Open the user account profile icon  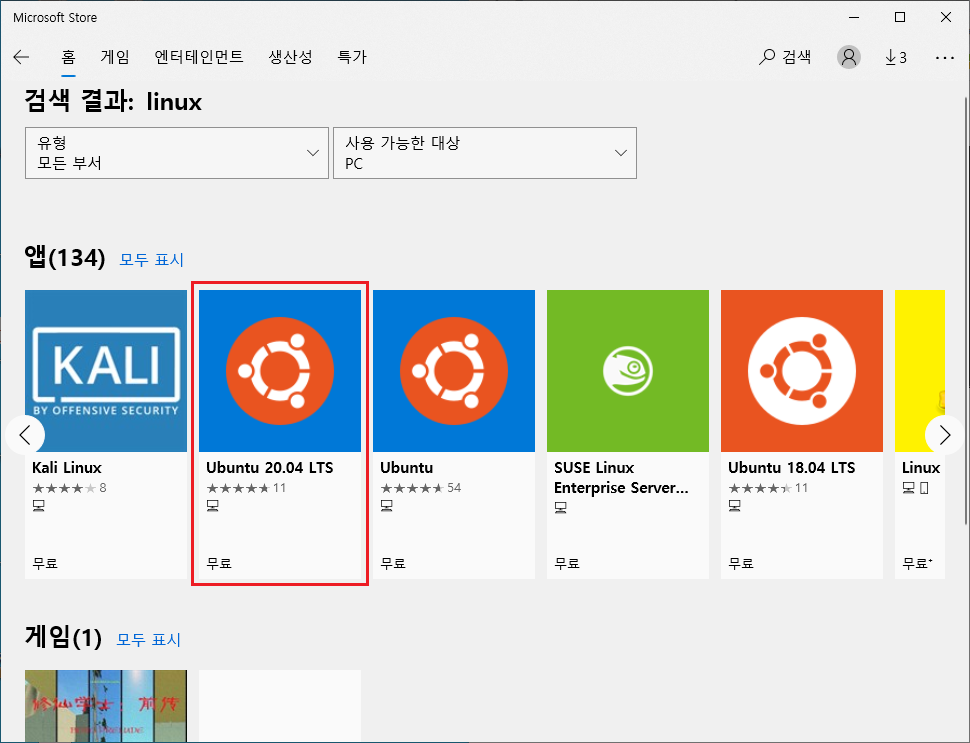pos(849,57)
